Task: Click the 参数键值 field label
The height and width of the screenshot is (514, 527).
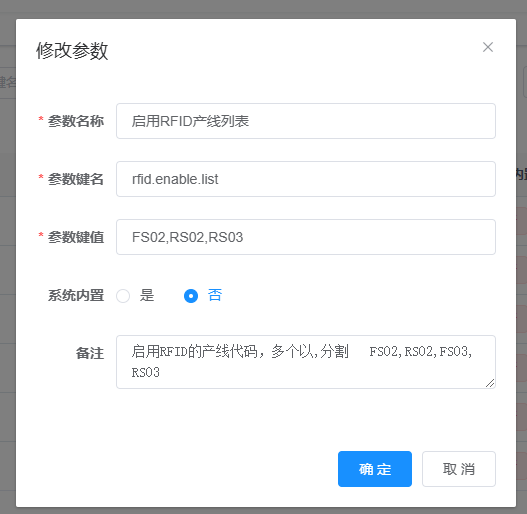Action: [76, 237]
